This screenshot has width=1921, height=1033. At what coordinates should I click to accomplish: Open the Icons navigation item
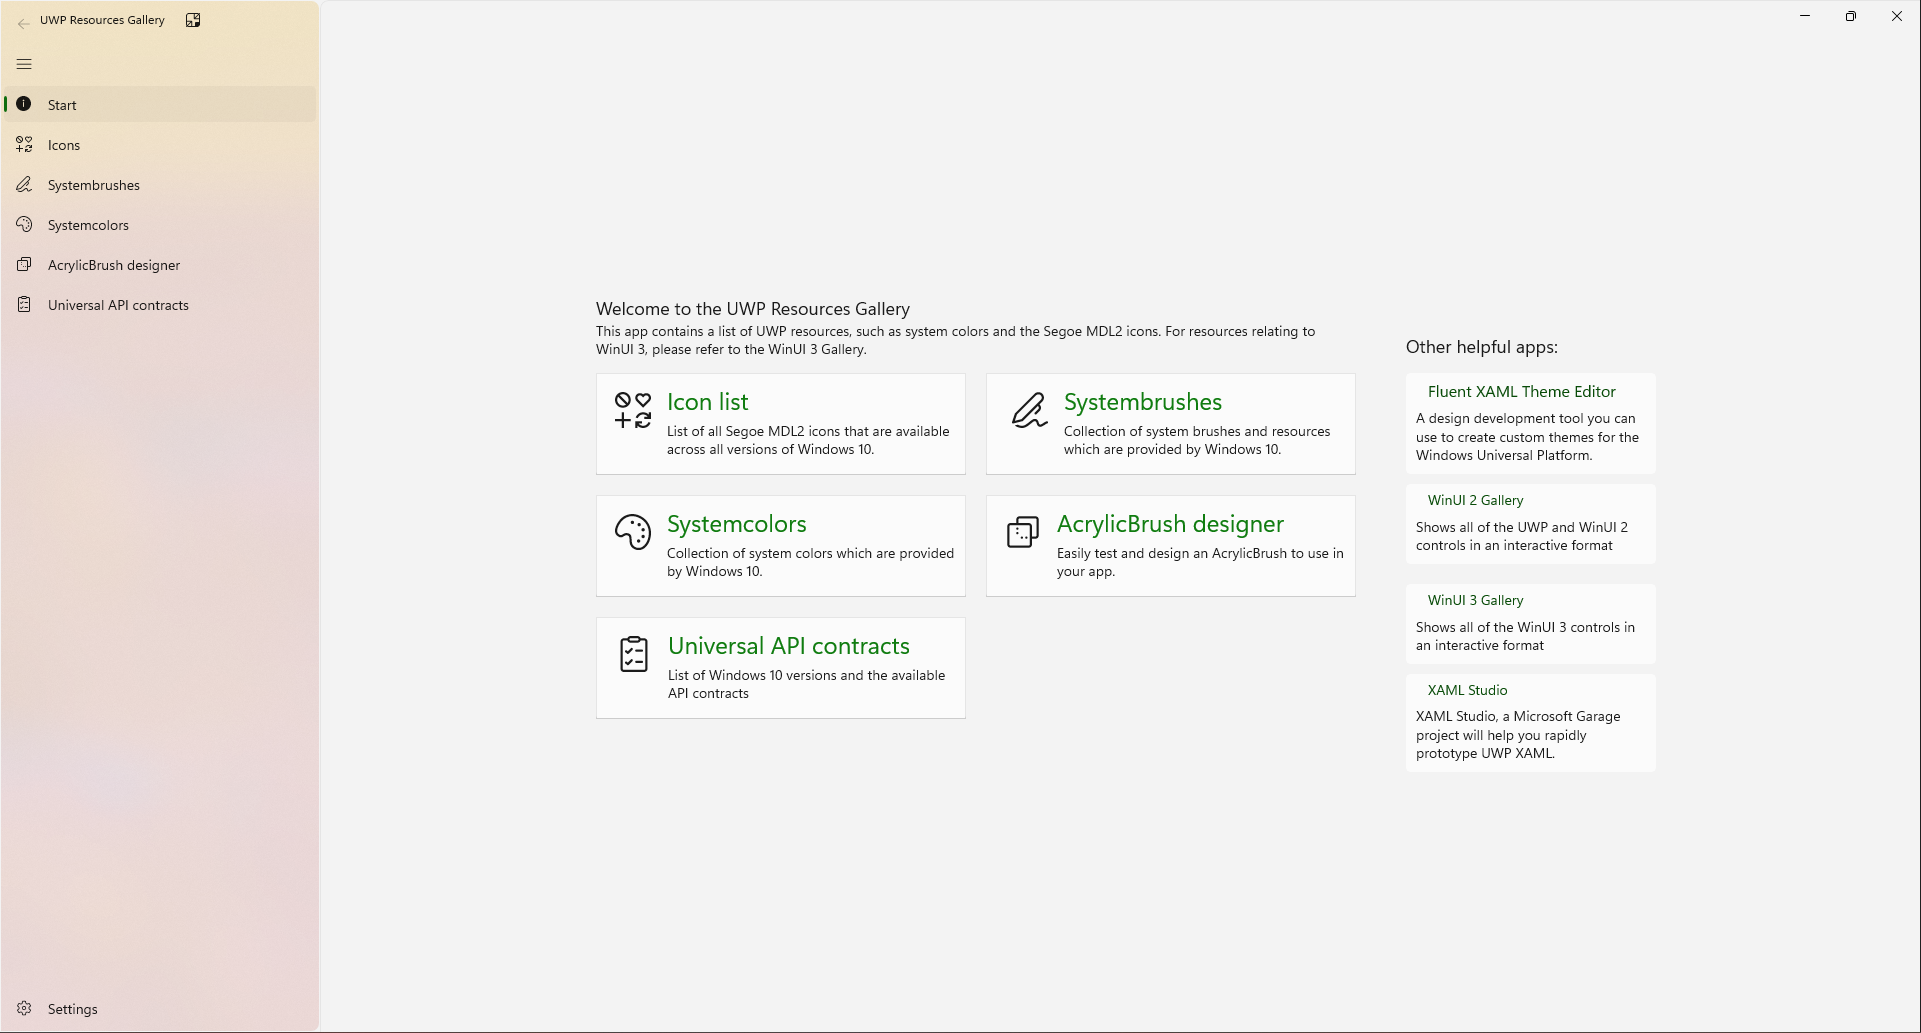click(x=160, y=145)
